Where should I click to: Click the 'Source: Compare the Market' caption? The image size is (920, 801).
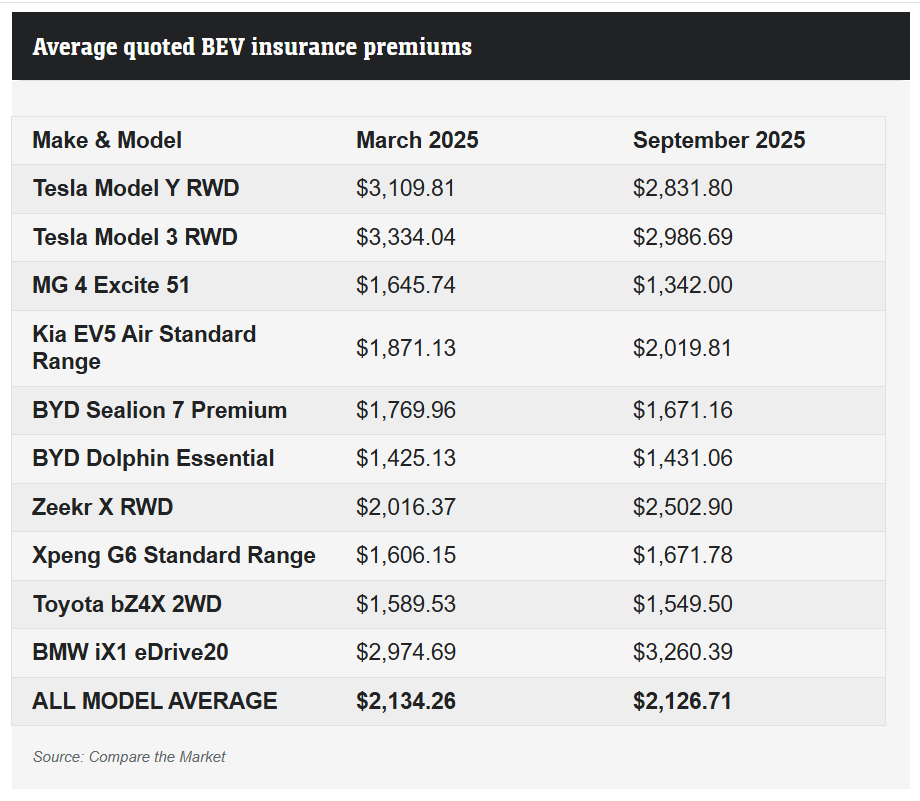129,757
